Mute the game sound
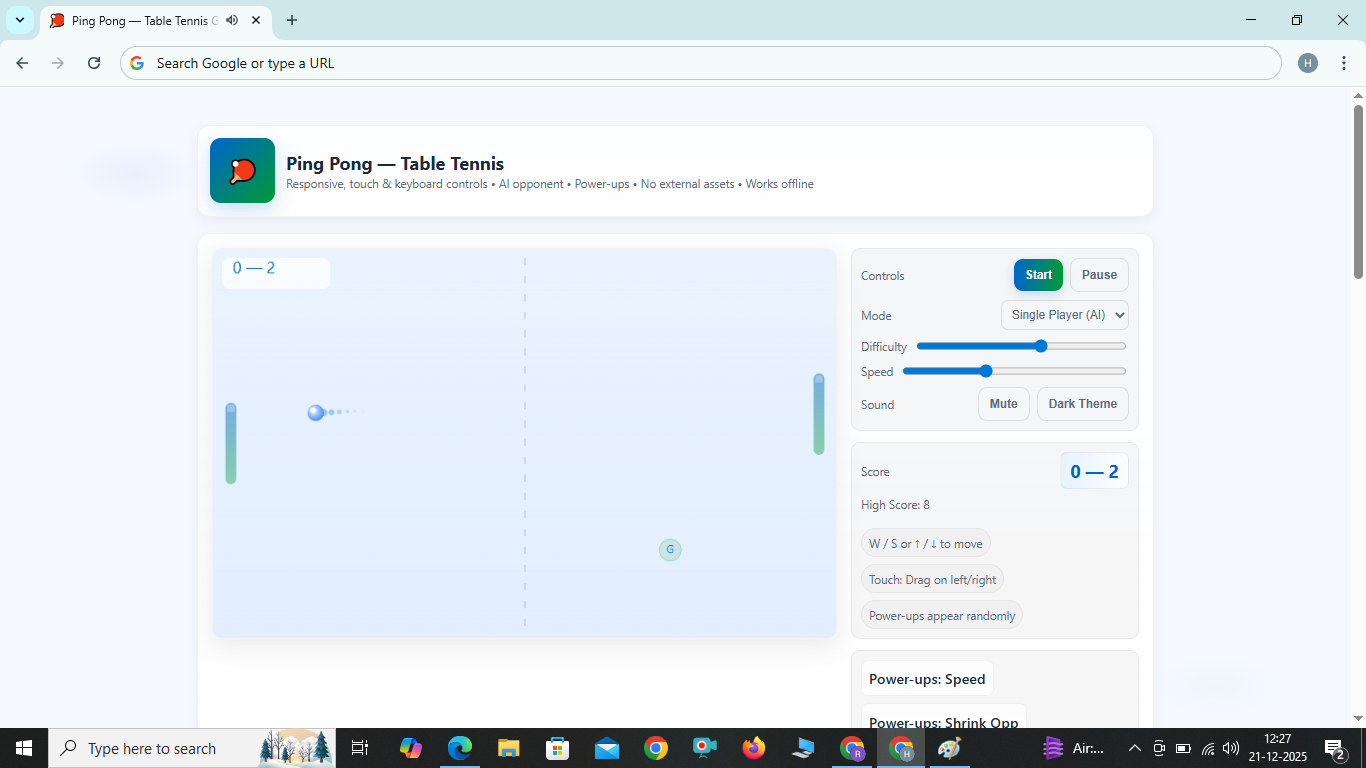The height and width of the screenshot is (768, 1366). pos(1003,404)
